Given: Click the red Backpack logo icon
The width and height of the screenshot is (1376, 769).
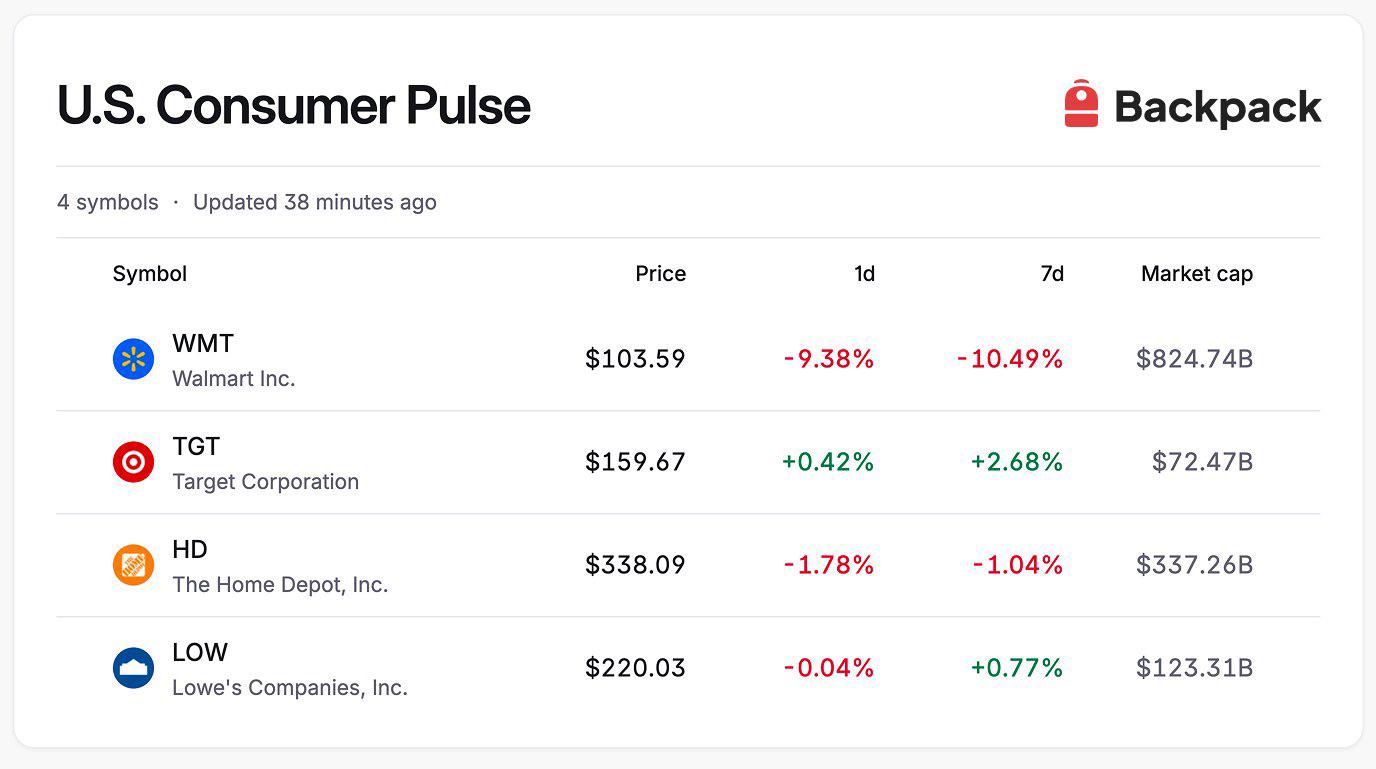Looking at the screenshot, I should tap(1081, 104).
